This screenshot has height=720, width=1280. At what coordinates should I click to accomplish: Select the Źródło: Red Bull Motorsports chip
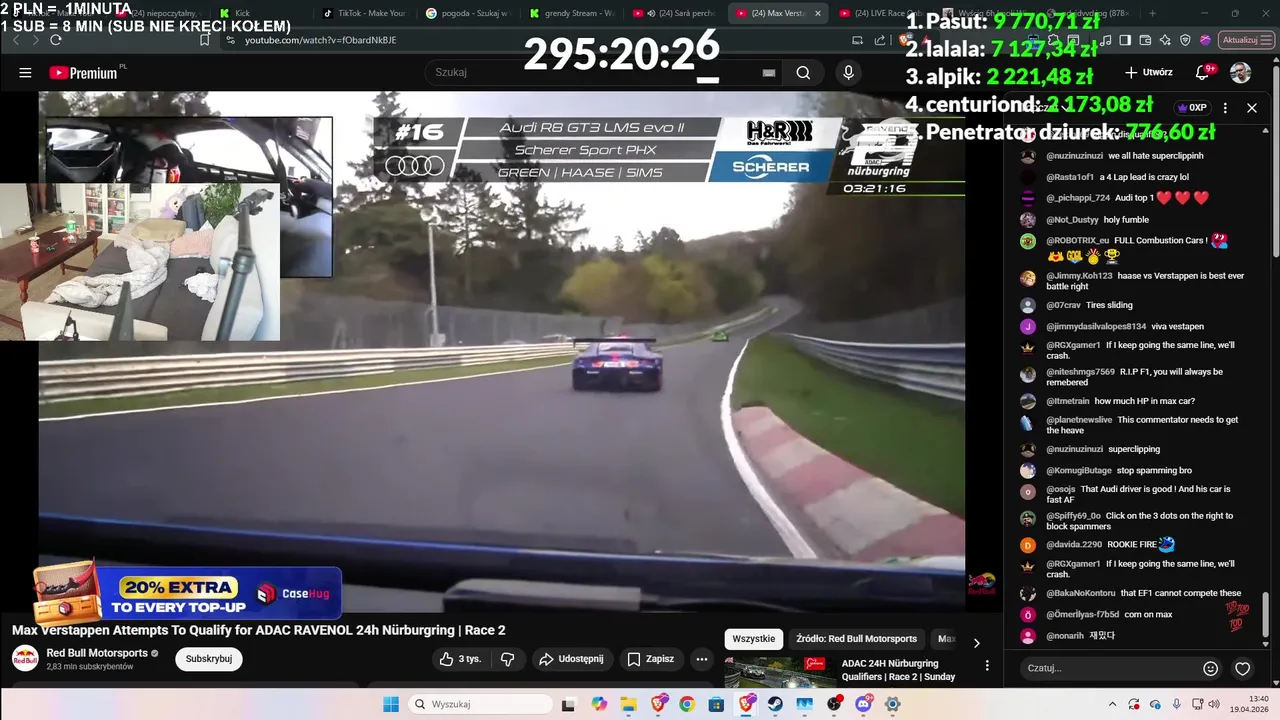[x=857, y=639]
